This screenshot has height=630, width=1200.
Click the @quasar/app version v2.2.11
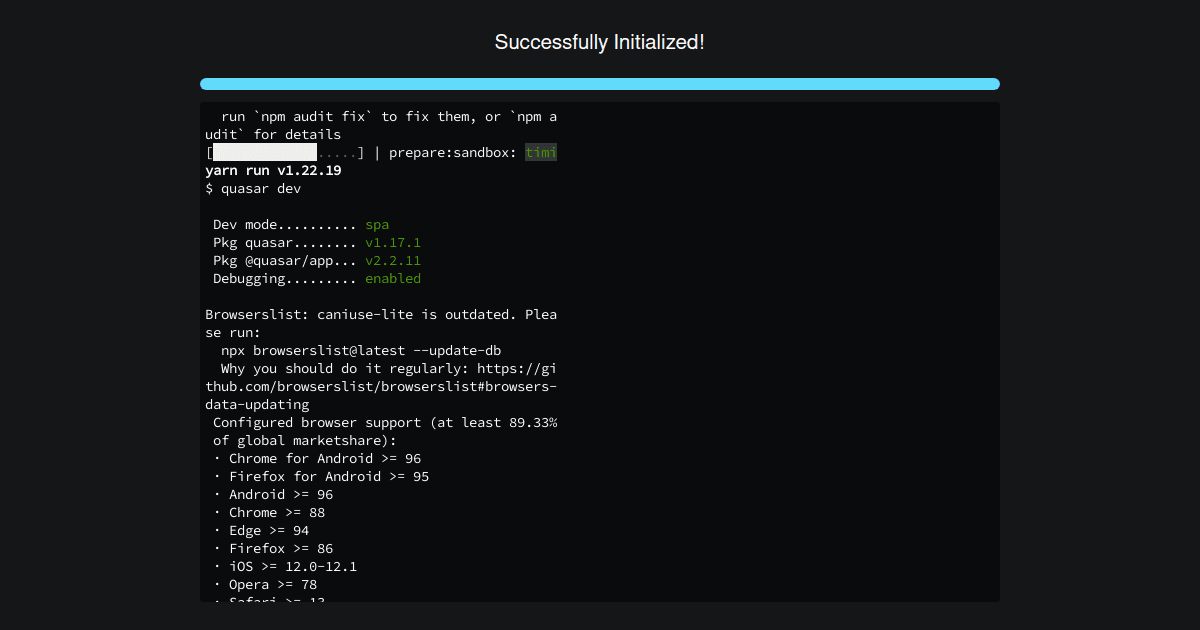[393, 260]
